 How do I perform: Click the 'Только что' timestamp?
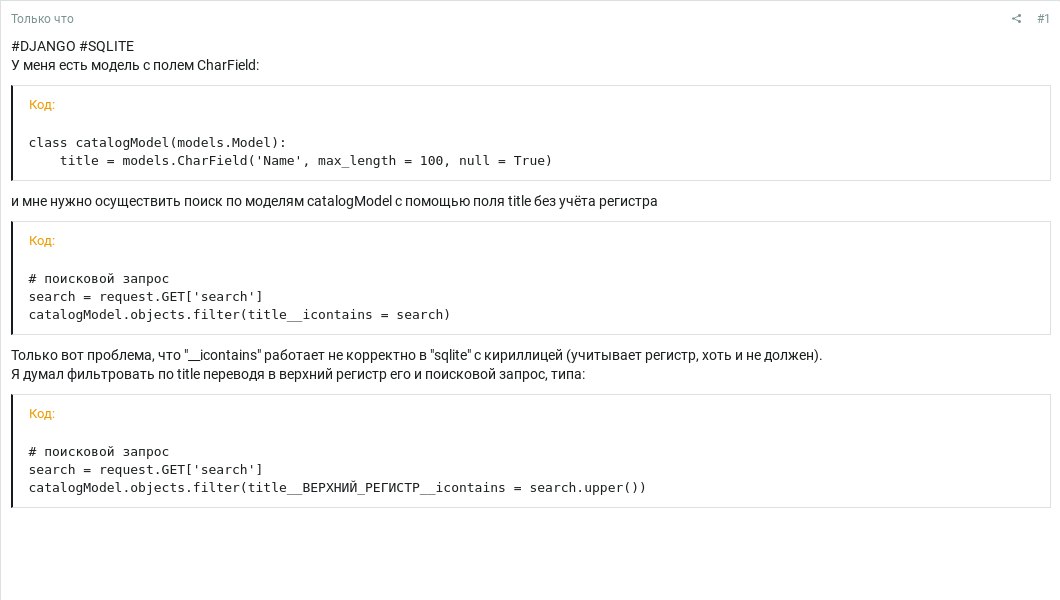42,19
